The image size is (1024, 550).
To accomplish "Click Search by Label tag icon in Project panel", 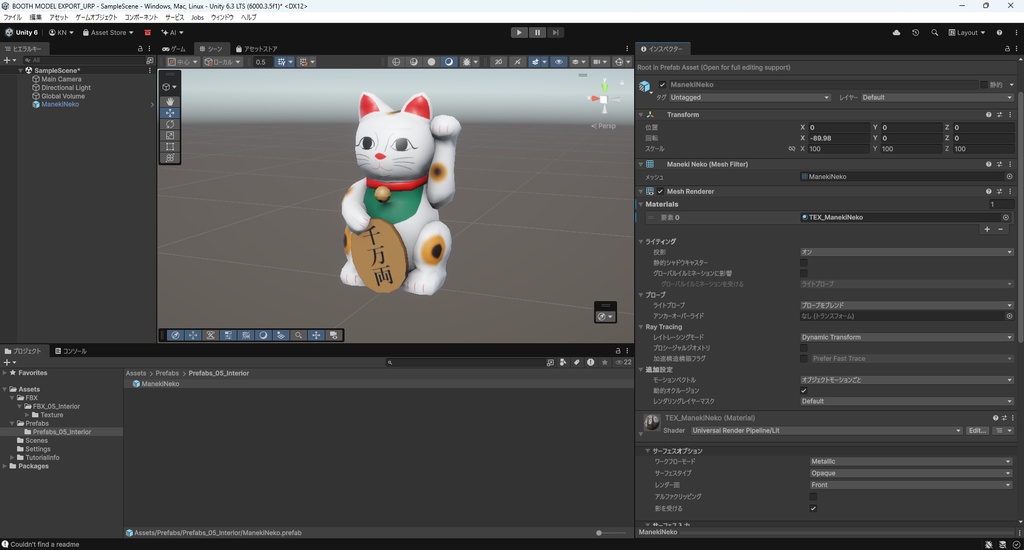I will coord(577,362).
